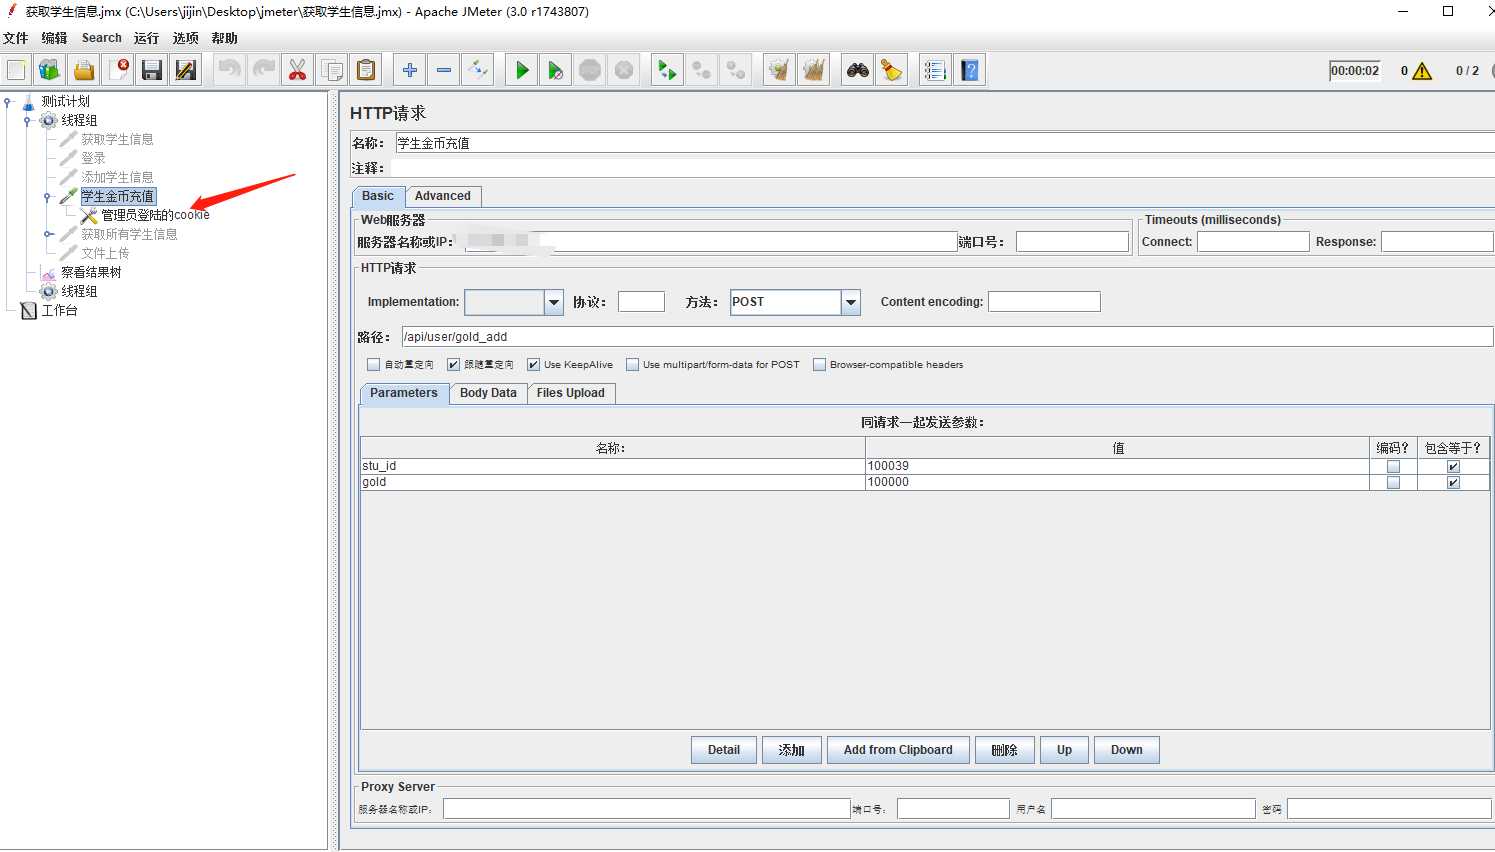Screen dimensions: 1495x852
Task: Click the Remote shutdown all icon
Action: 736,70
